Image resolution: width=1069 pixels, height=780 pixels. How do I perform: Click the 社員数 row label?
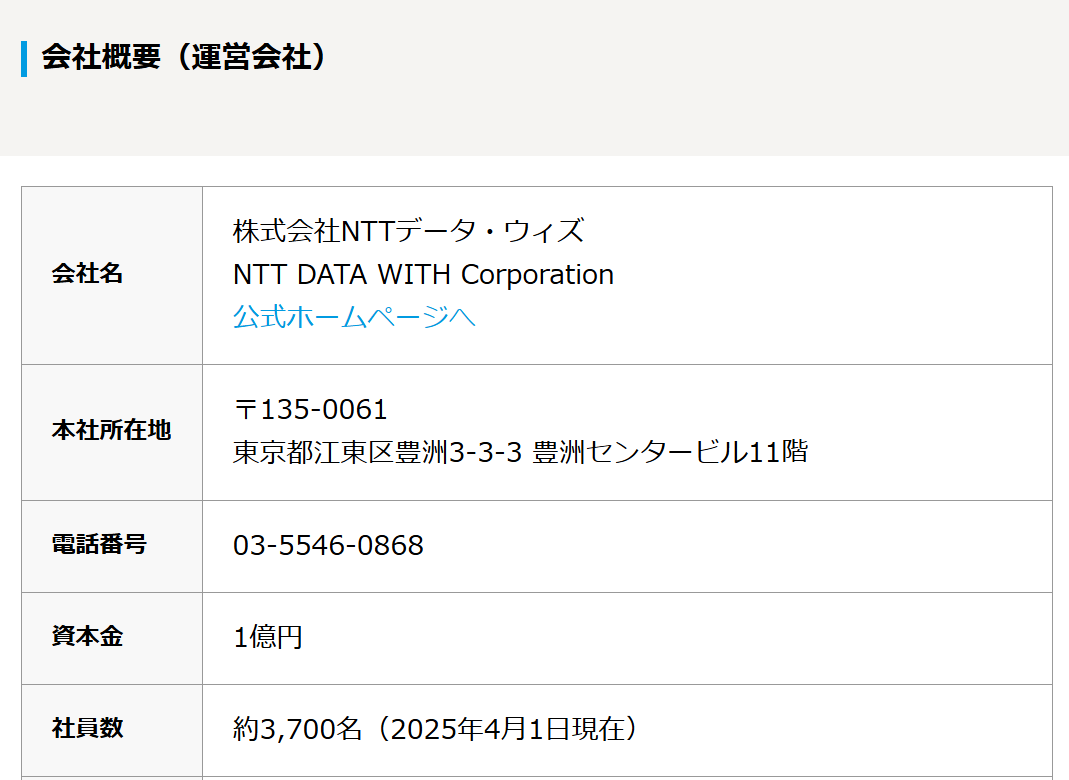(87, 728)
